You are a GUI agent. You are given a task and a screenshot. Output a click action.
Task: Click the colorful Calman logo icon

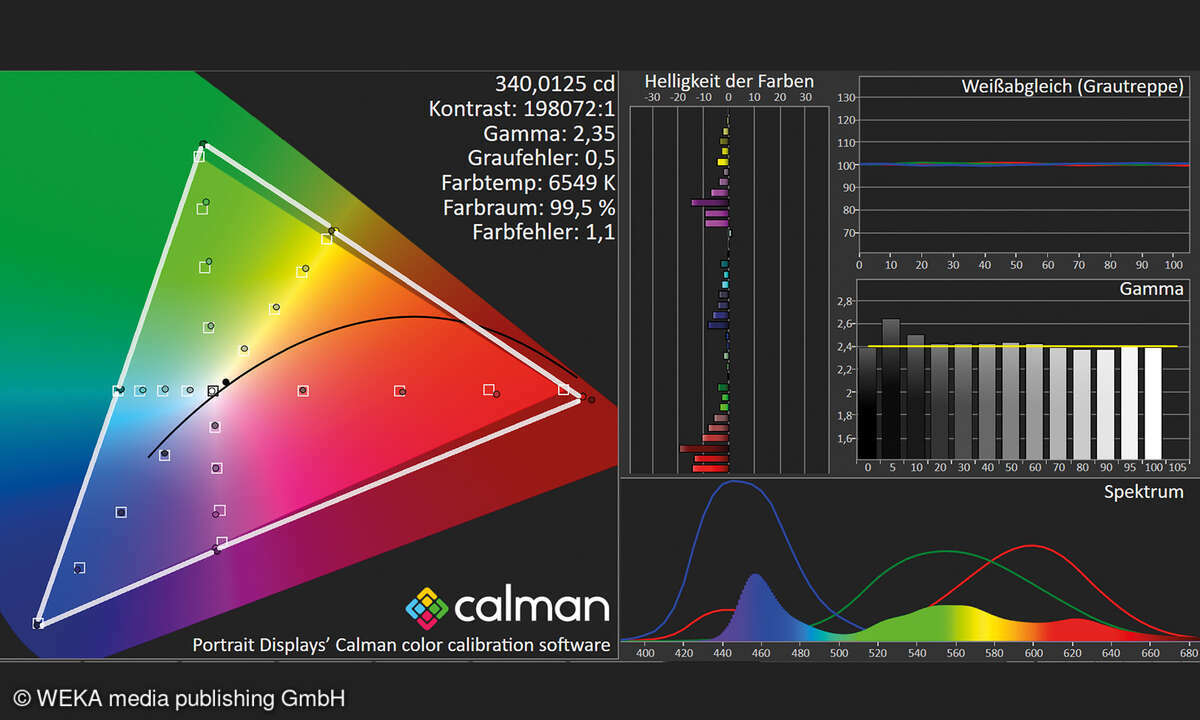click(425, 606)
